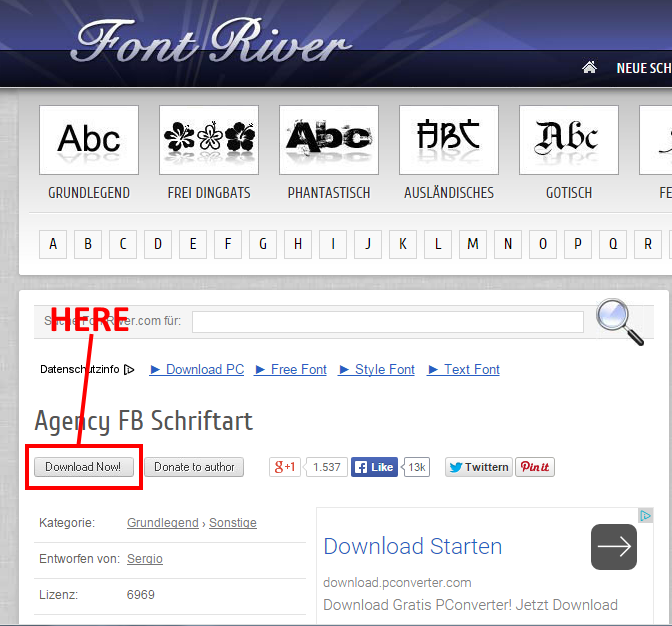Select the FREI DINGBATS category label
The height and width of the screenshot is (626, 672).
click(209, 193)
